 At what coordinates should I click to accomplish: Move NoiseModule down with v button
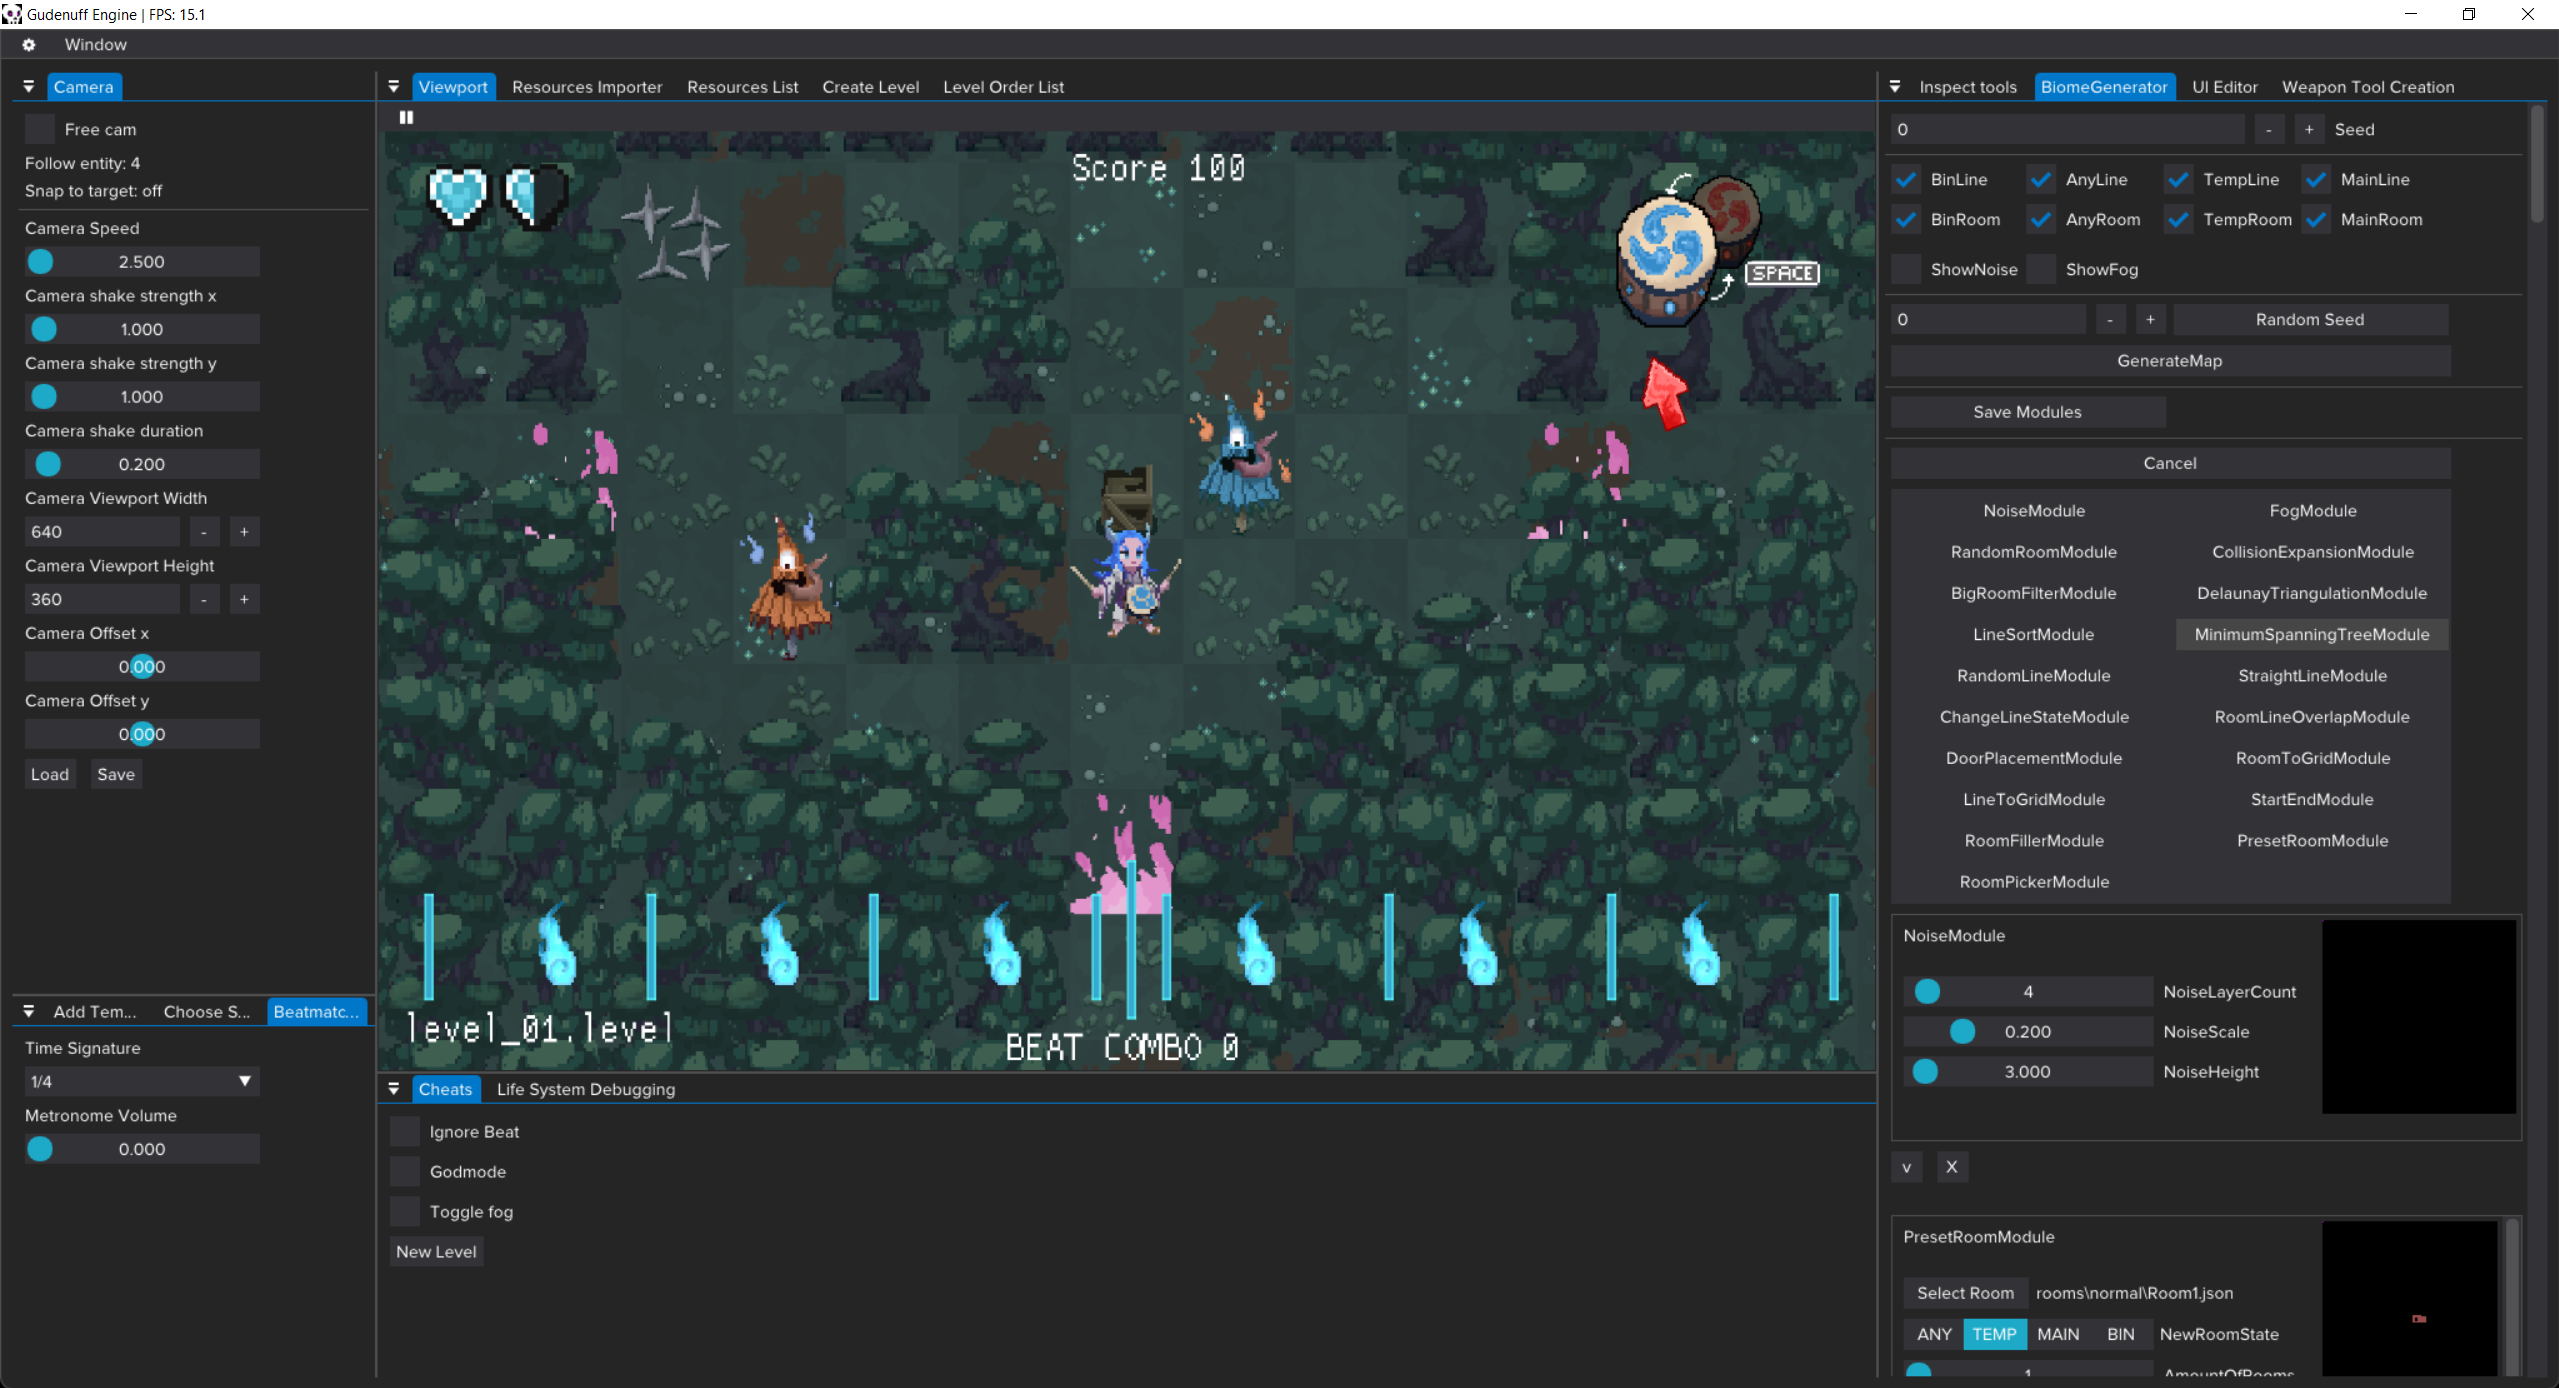[1906, 1167]
